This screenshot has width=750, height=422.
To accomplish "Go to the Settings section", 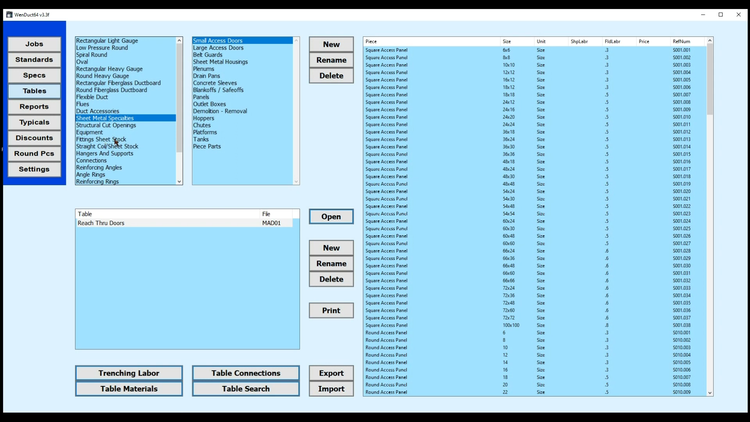I will [34, 169].
